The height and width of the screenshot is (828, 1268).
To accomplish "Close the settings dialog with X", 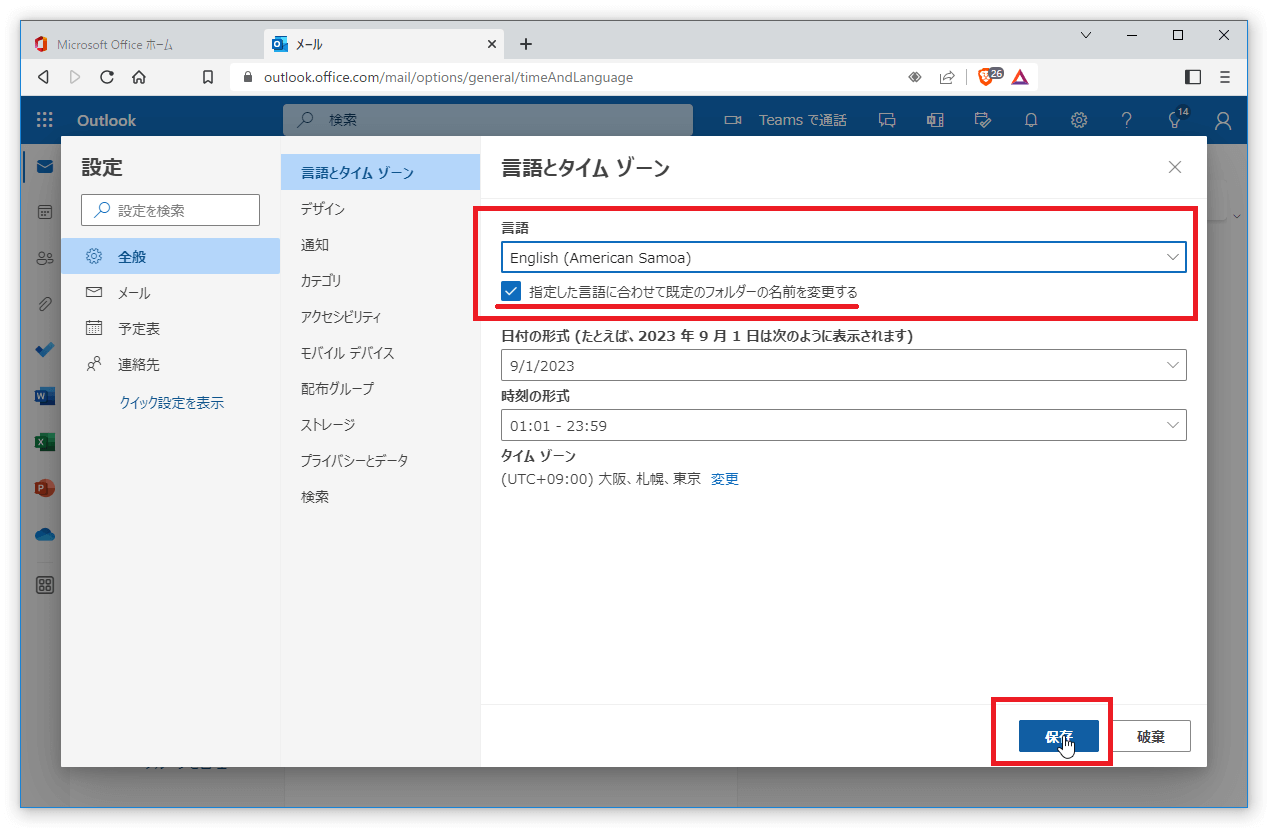I will pos(1175,168).
